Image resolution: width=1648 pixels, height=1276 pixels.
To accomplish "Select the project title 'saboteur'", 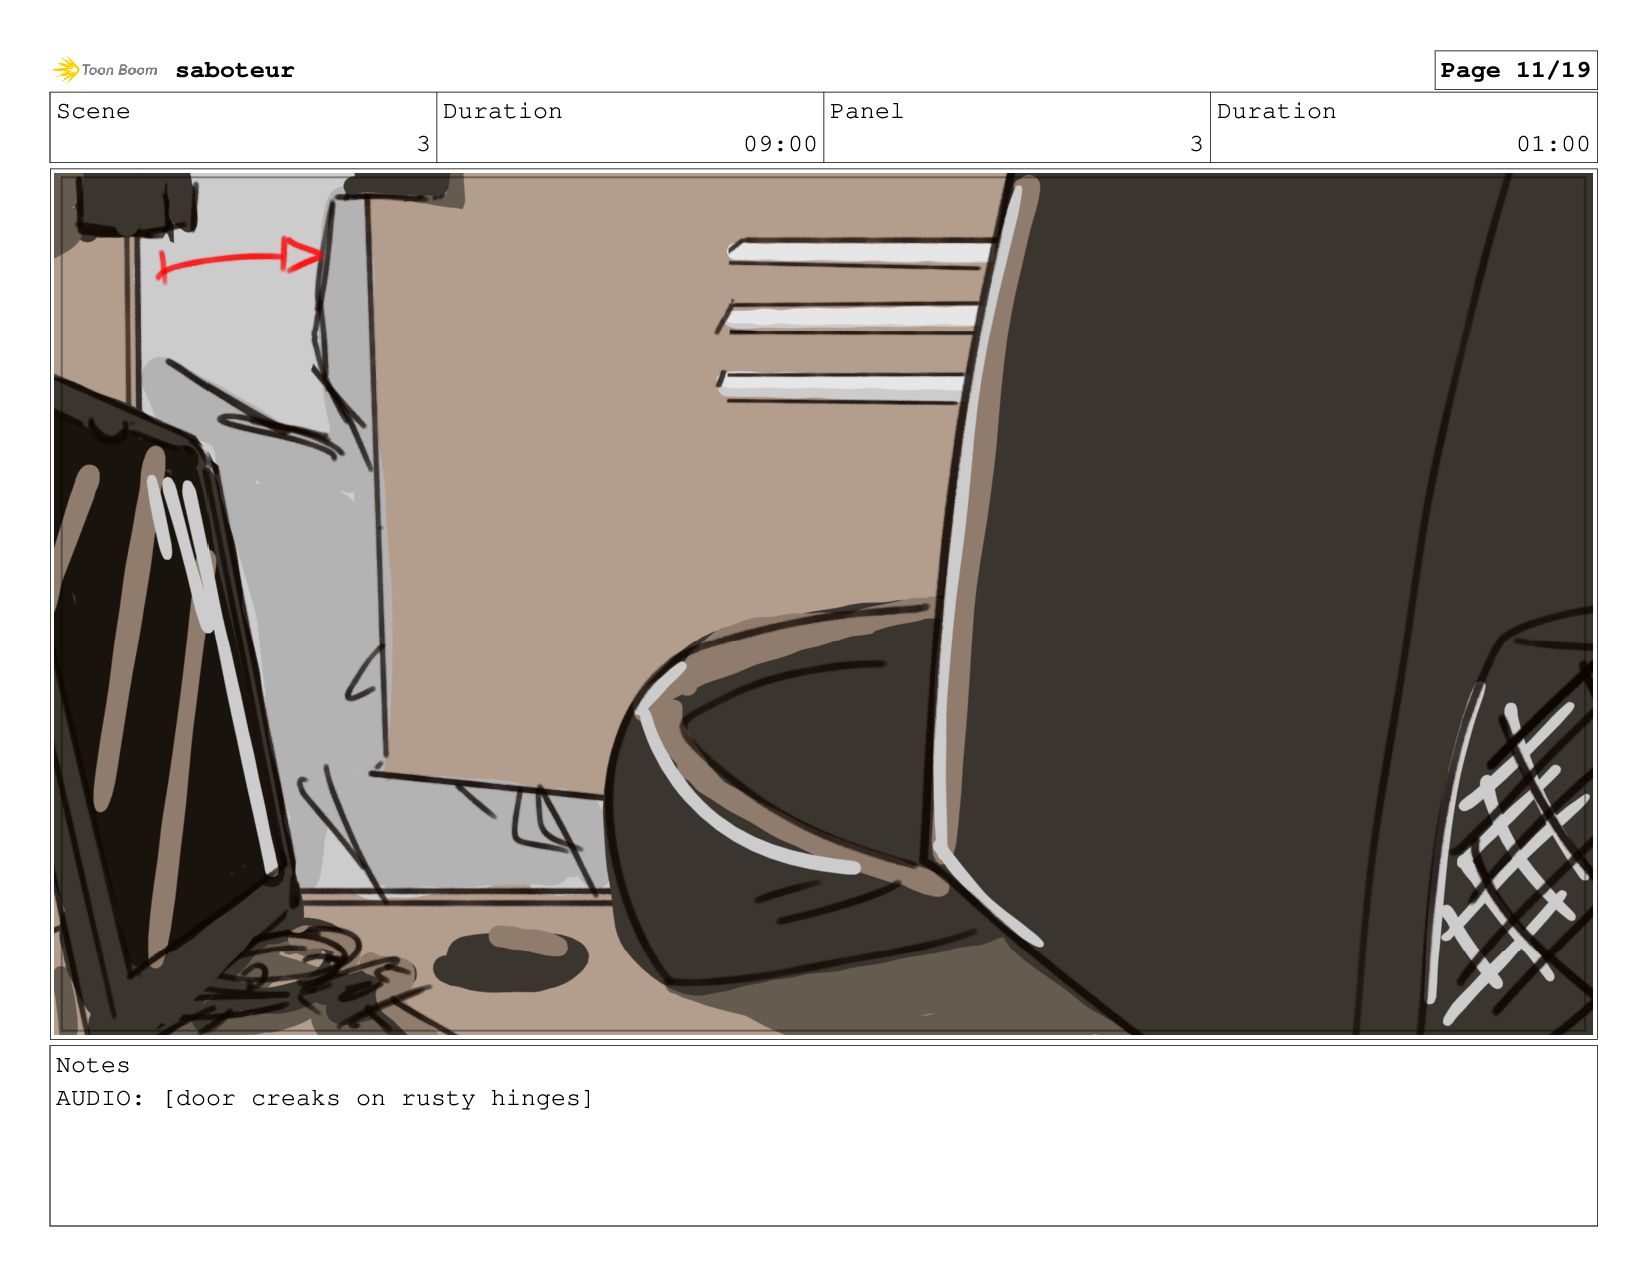I will 235,70.
